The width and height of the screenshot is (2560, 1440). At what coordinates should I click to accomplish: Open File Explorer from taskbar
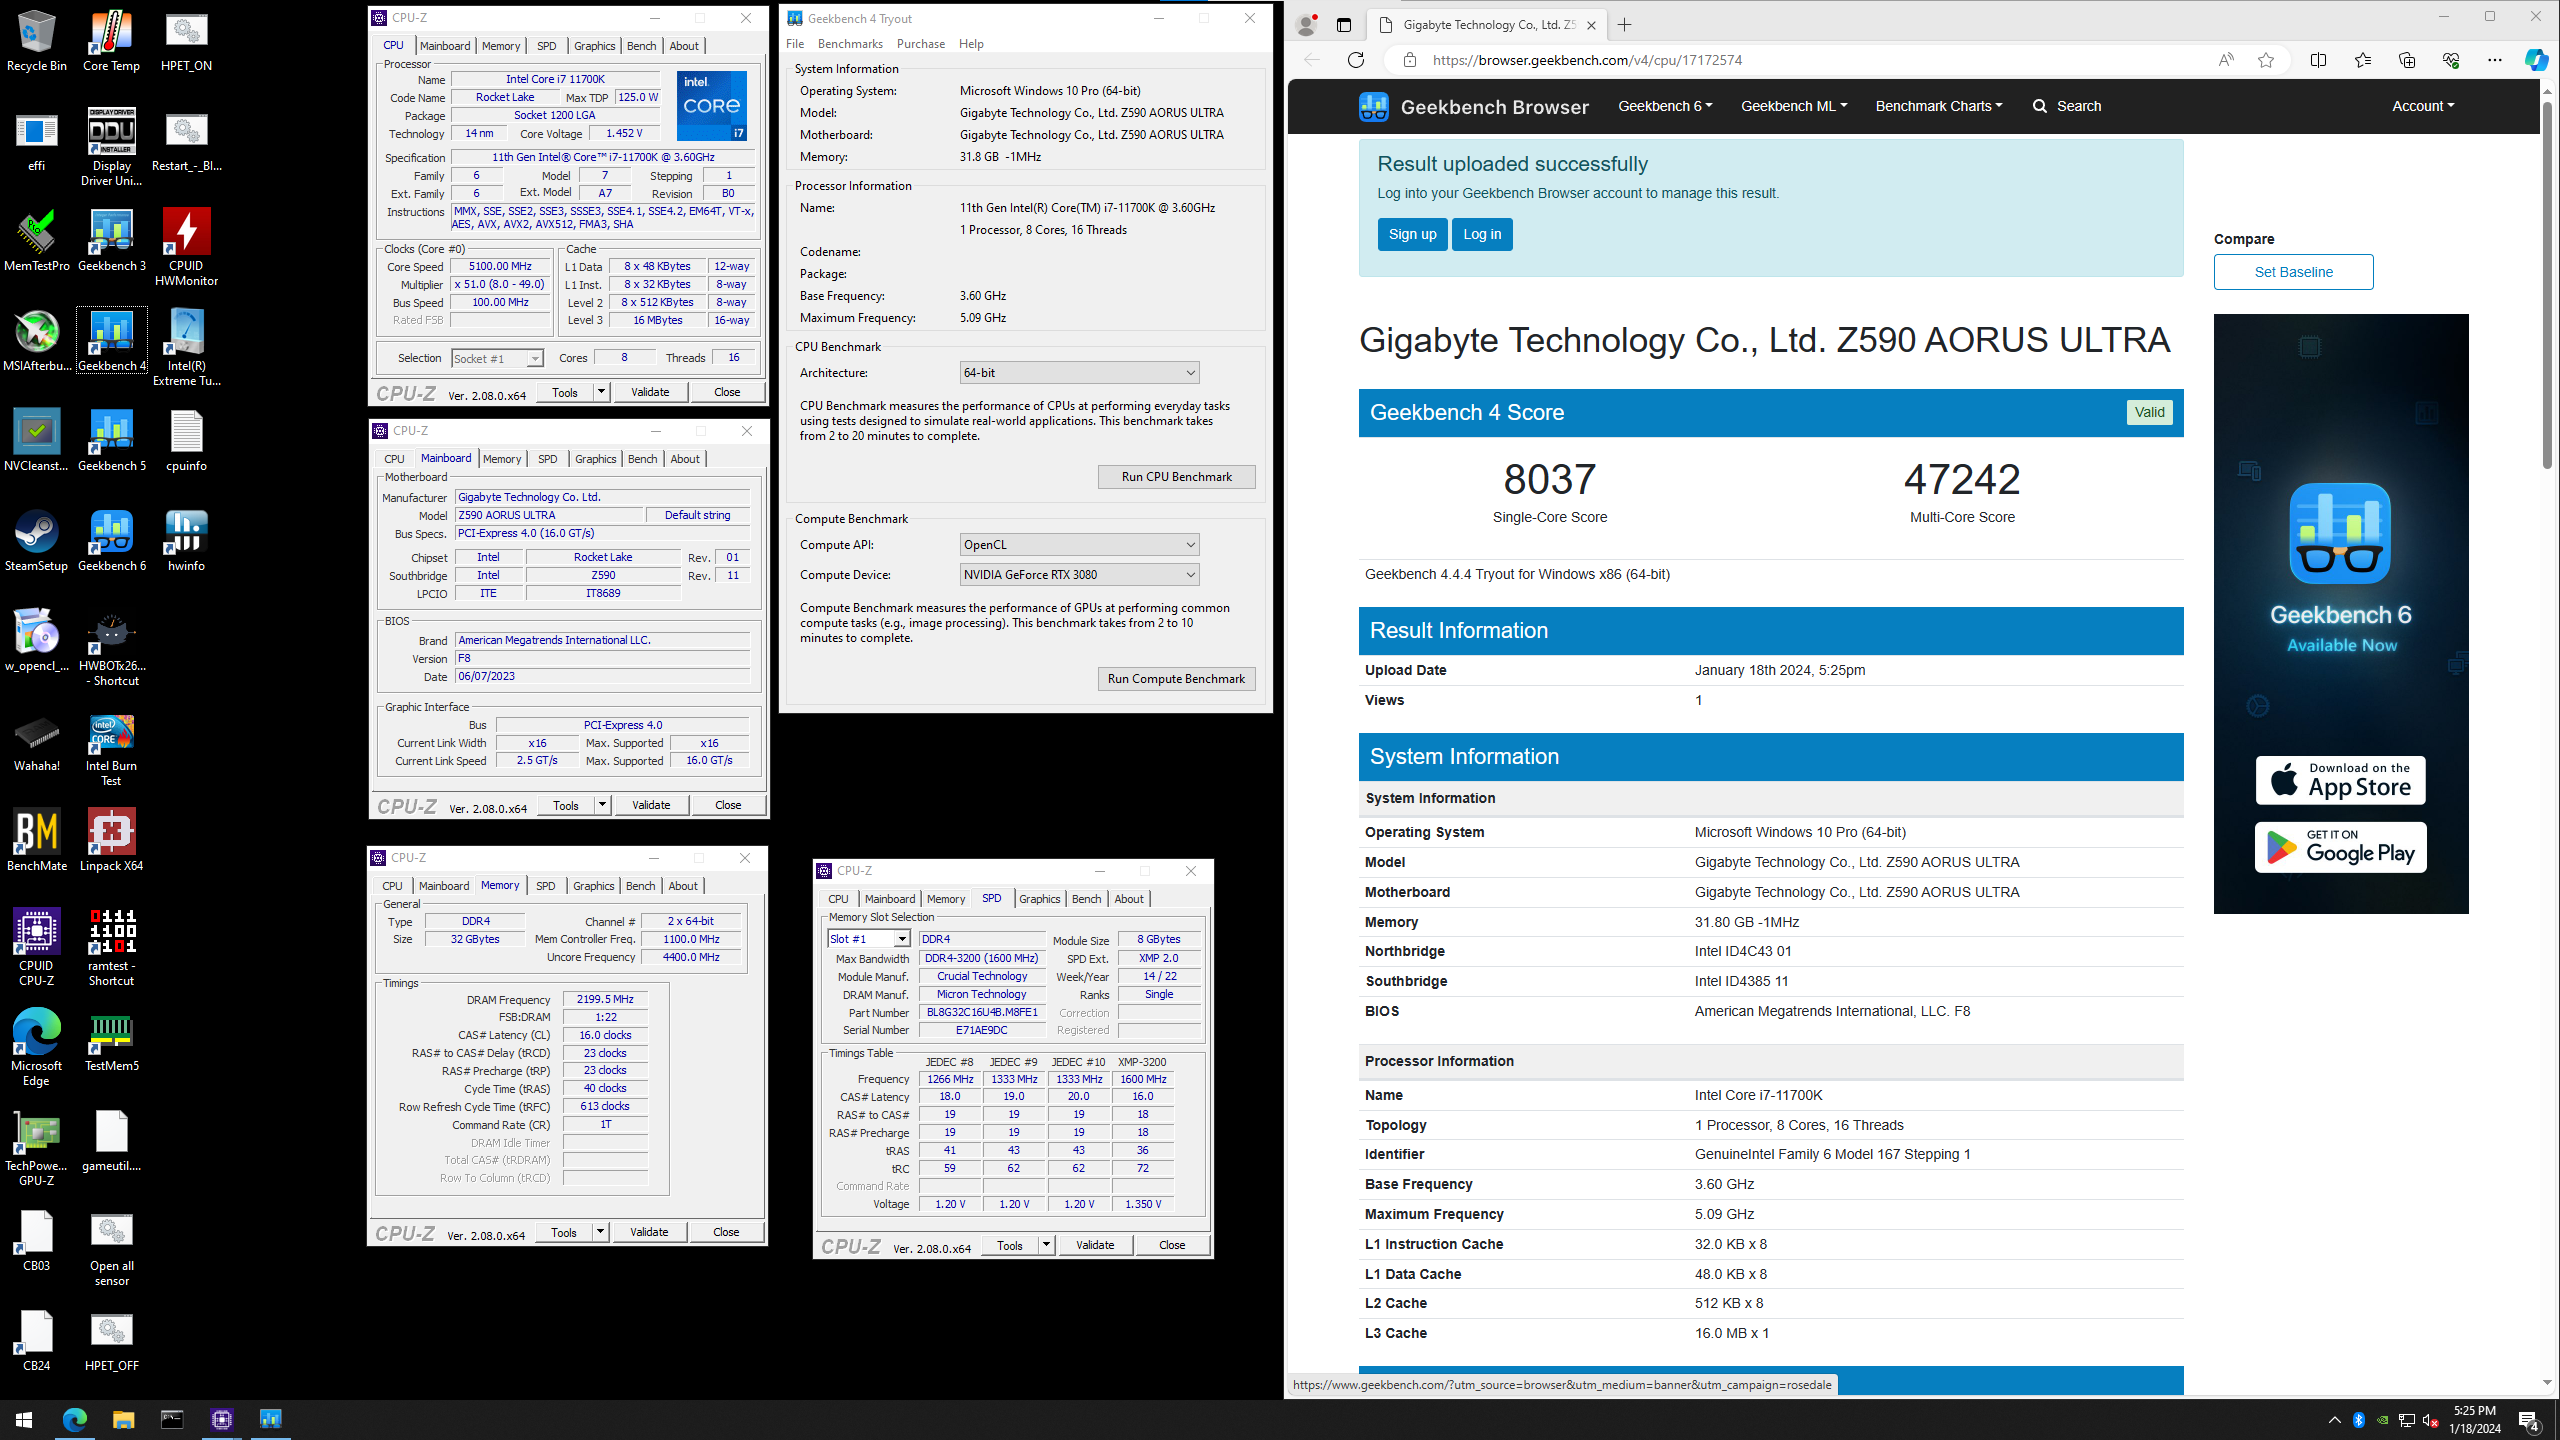point(123,1419)
